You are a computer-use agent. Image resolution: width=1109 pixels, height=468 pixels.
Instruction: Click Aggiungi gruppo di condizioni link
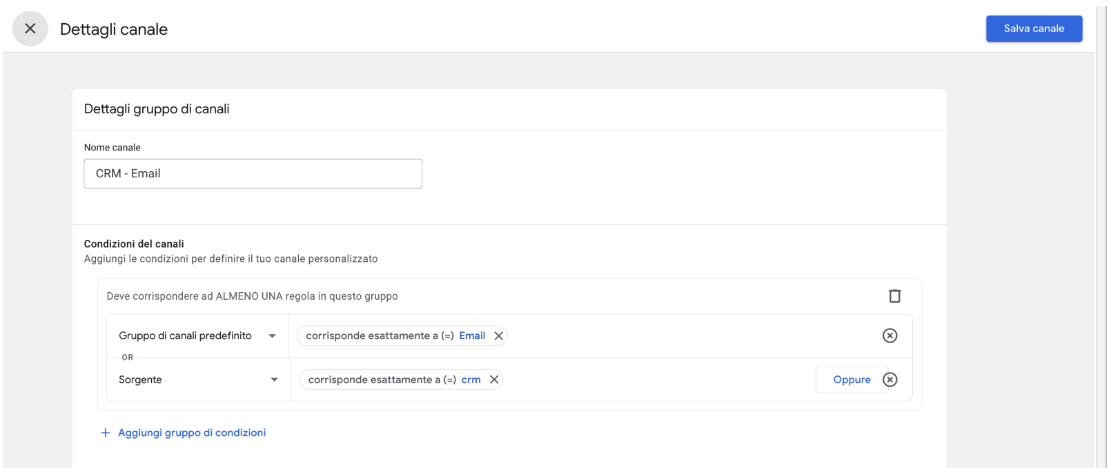[x=192, y=433]
